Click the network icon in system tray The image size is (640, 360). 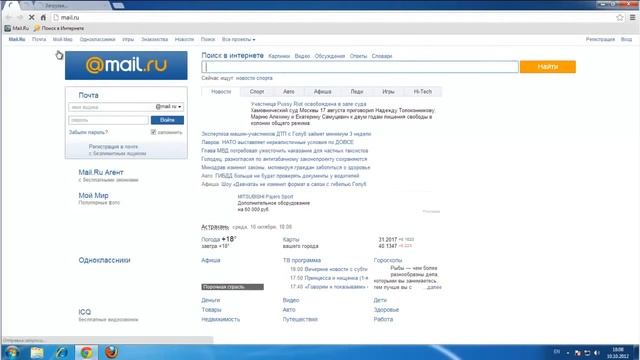pos(587,353)
